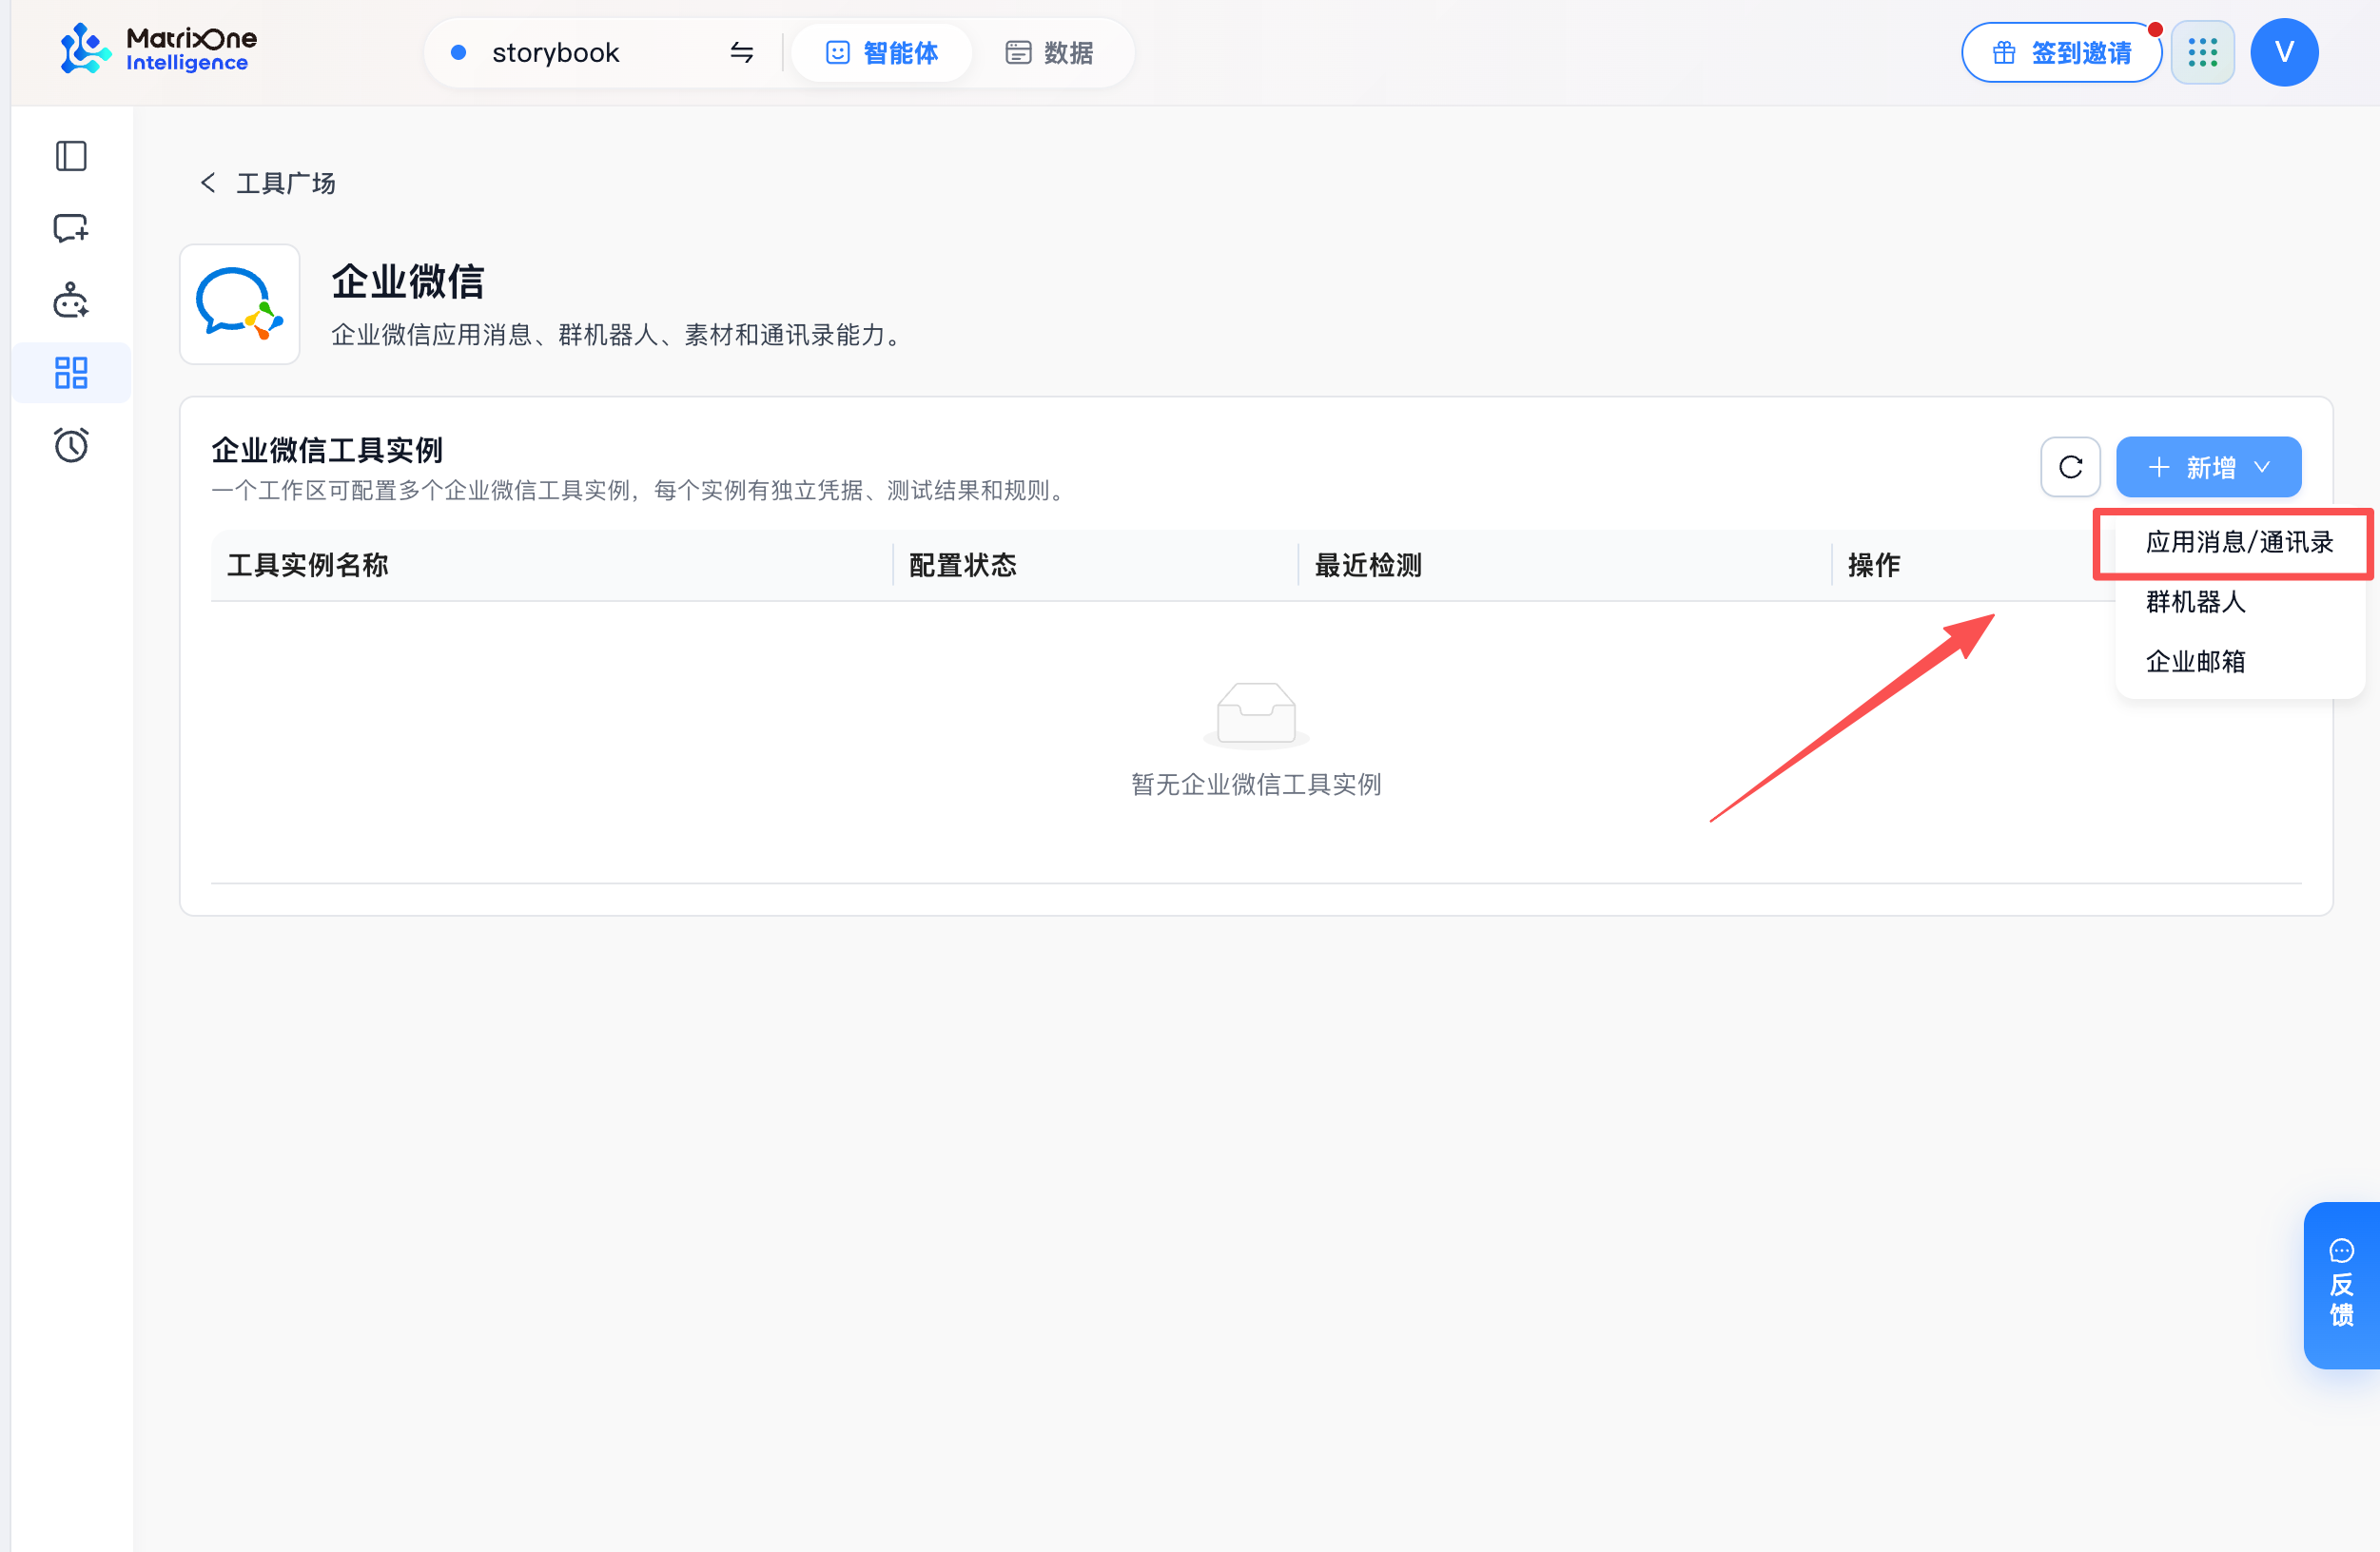
Task: Switch to the 数据 tab
Action: point(1049,52)
